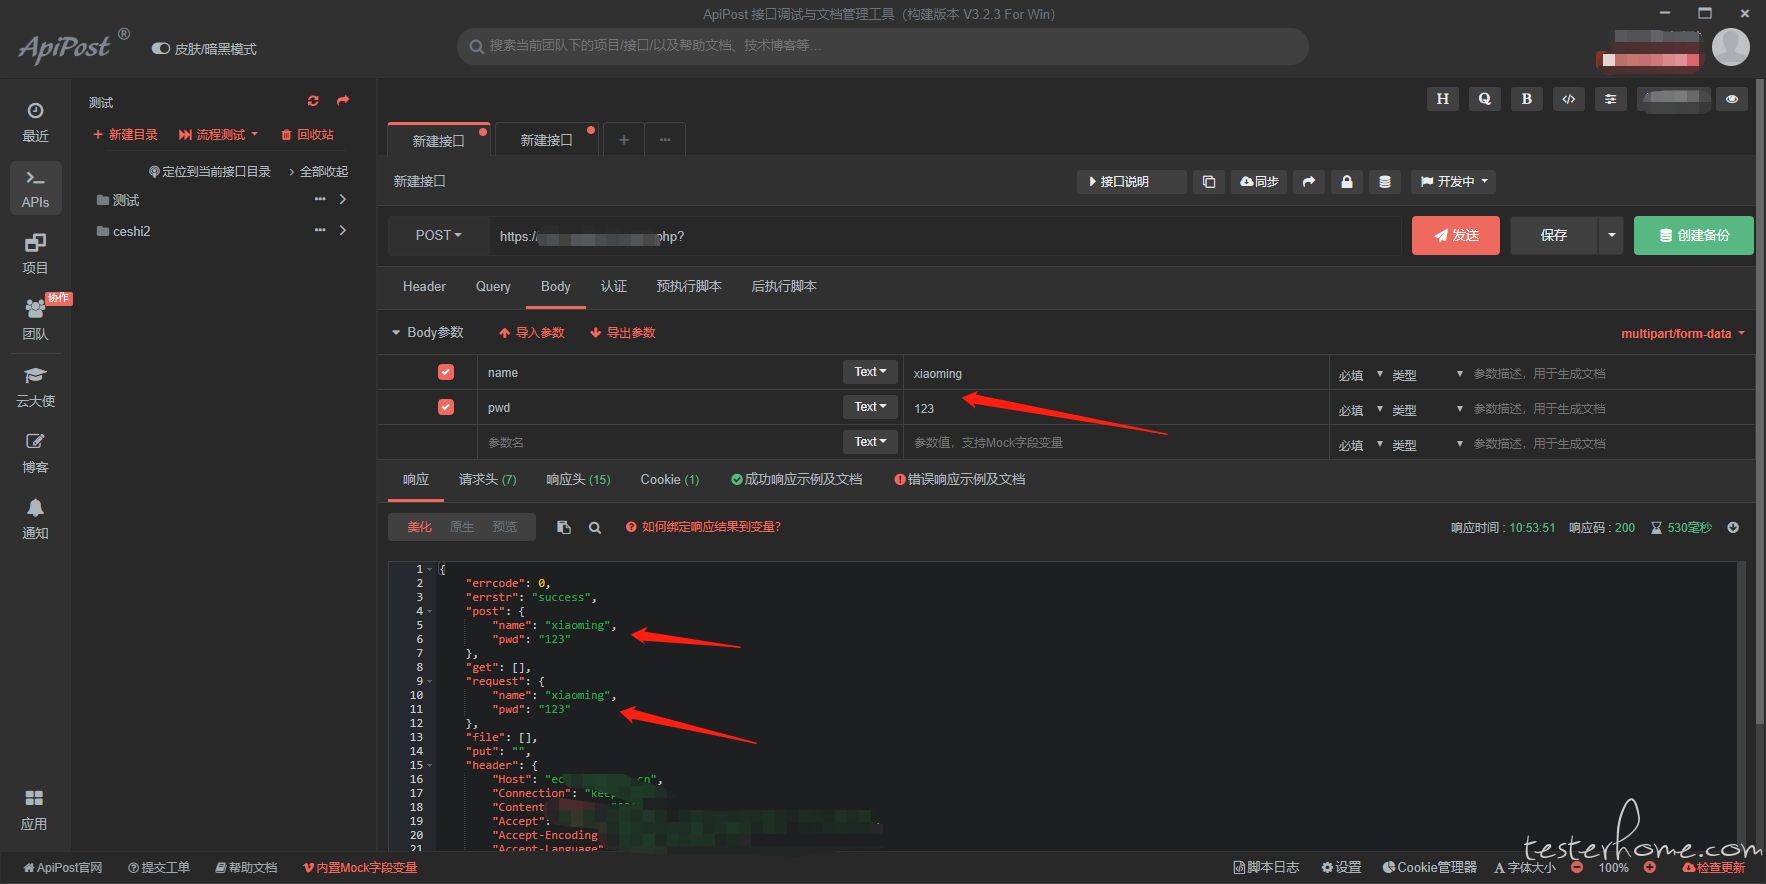This screenshot has width=1766, height=884.
Task: Click the global search input field
Action: [883, 46]
